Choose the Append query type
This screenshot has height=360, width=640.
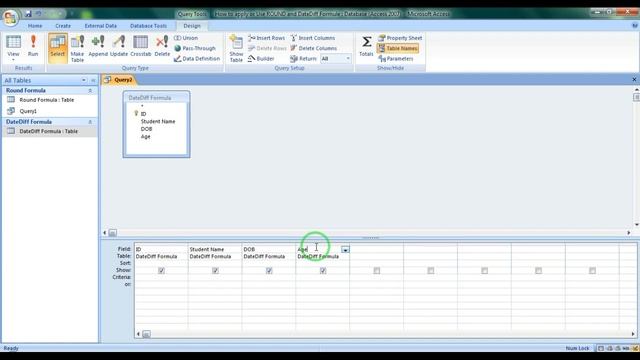(98, 46)
